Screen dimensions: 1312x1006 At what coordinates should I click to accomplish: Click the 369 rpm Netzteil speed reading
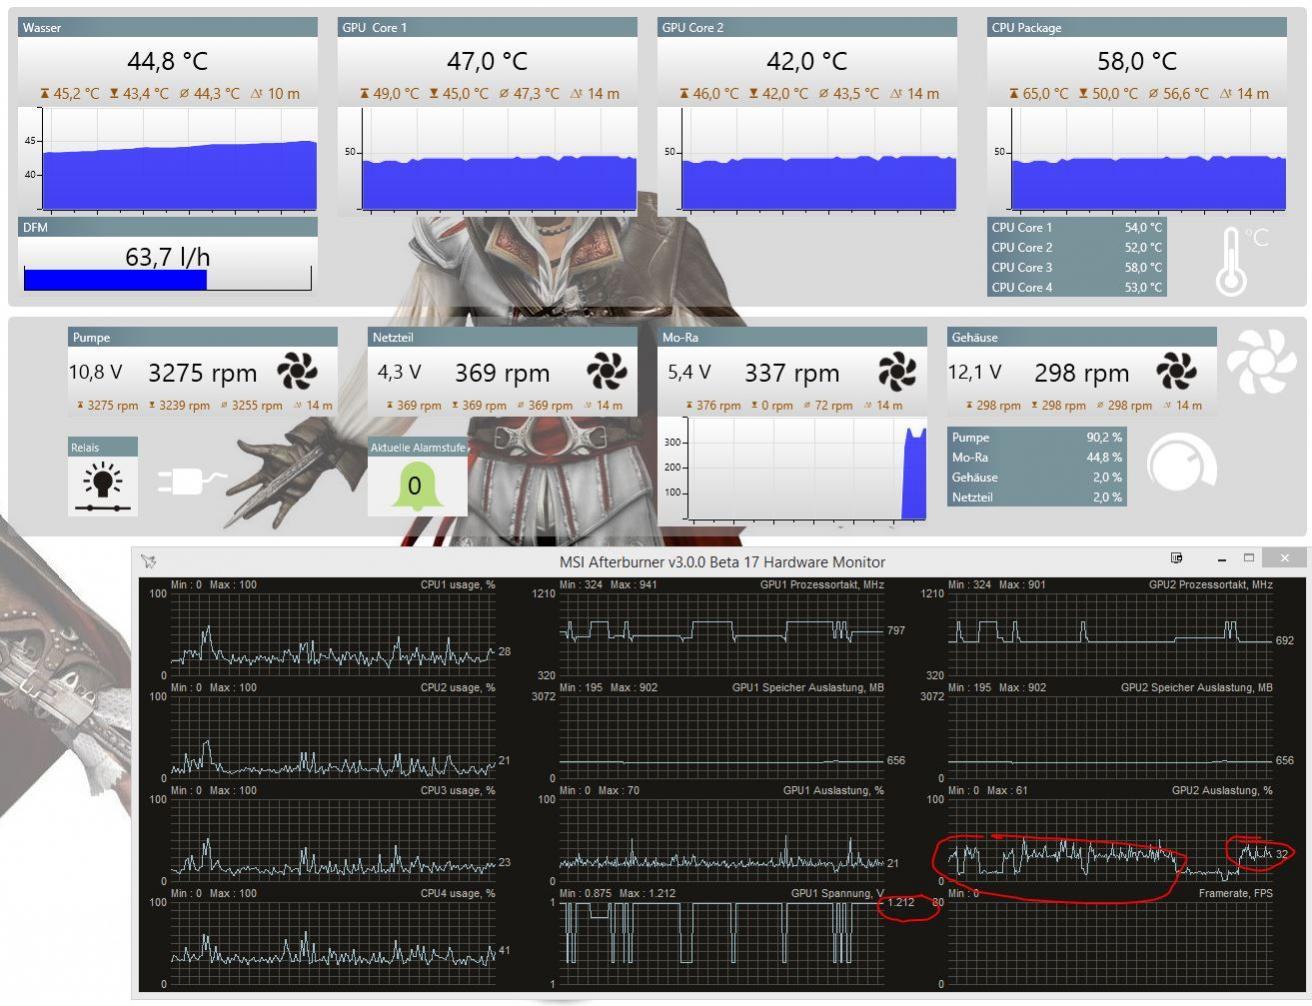click(x=502, y=374)
